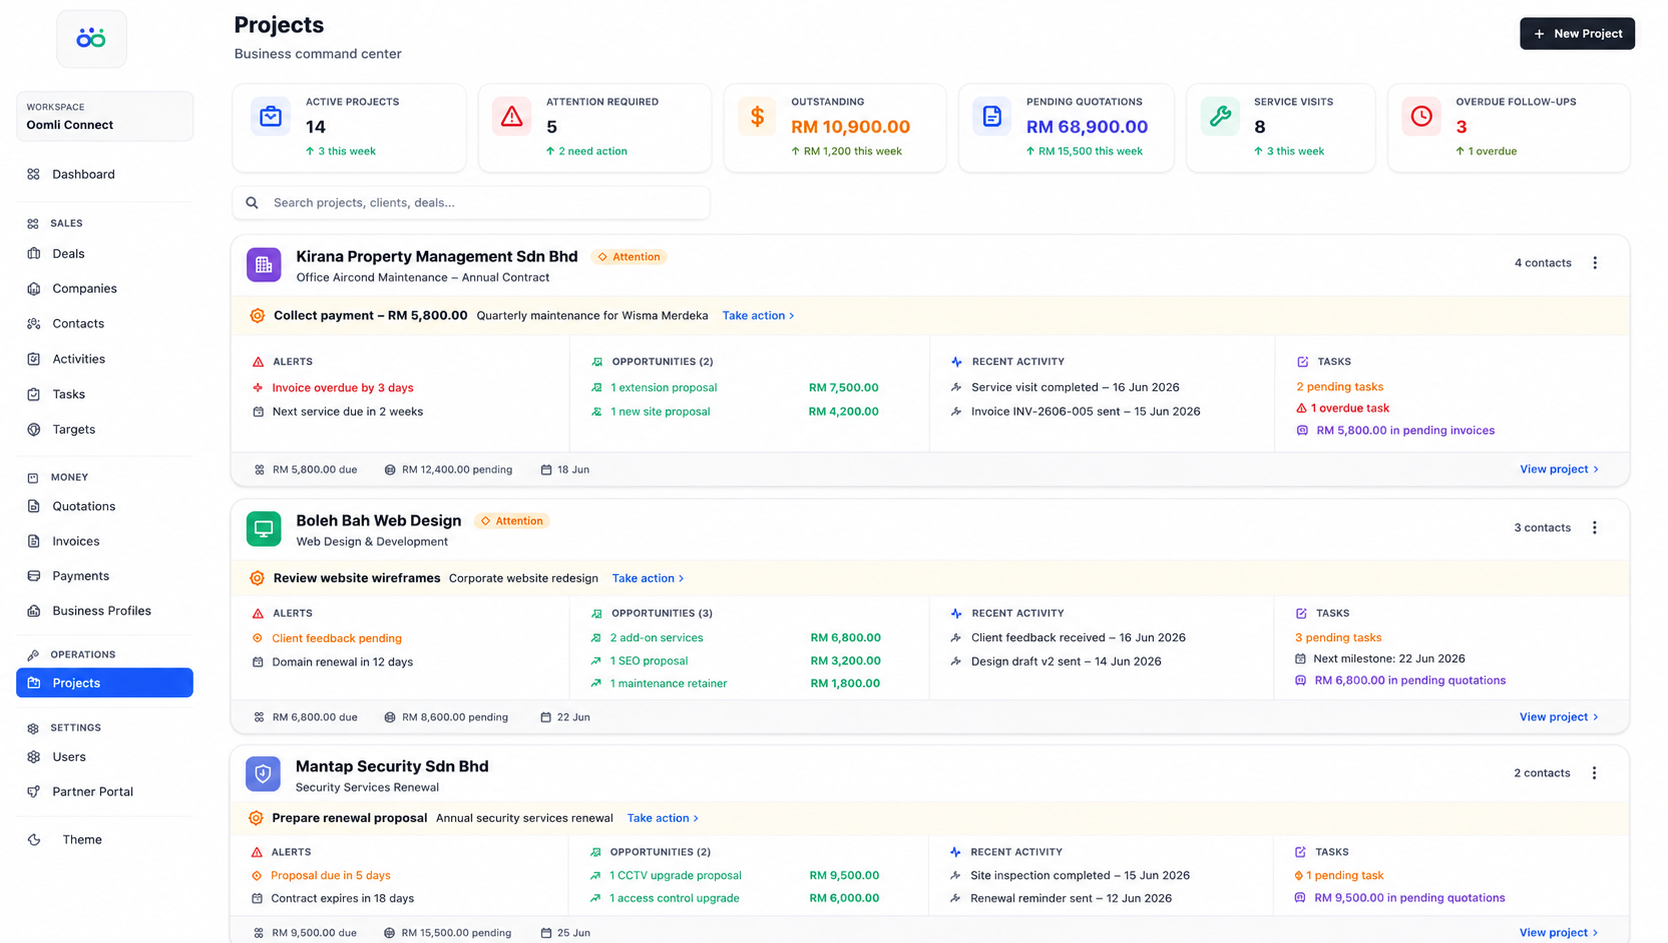Take action on Prepare renewal proposal
Image resolution: width=1668 pixels, height=943 pixels.
tap(663, 818)
